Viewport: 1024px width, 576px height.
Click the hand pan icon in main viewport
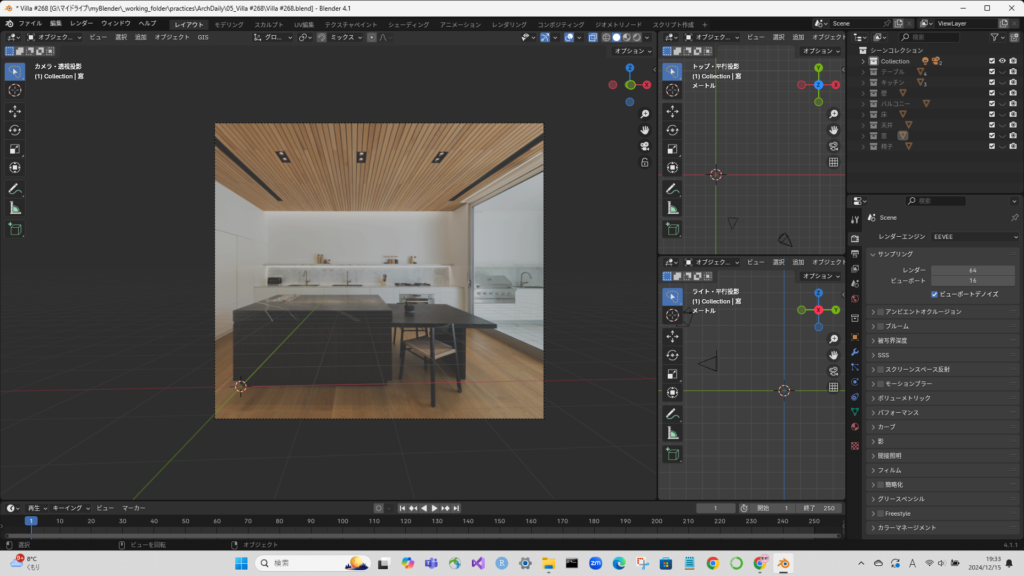pos(644,130)
